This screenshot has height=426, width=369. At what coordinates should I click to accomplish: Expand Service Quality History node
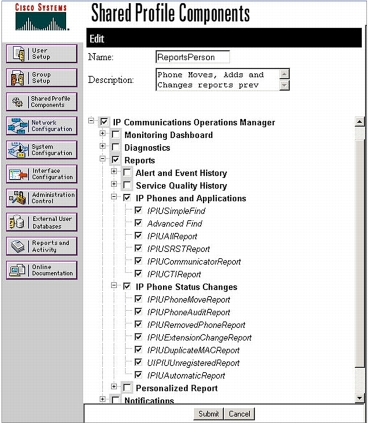(x=114, y=184)
